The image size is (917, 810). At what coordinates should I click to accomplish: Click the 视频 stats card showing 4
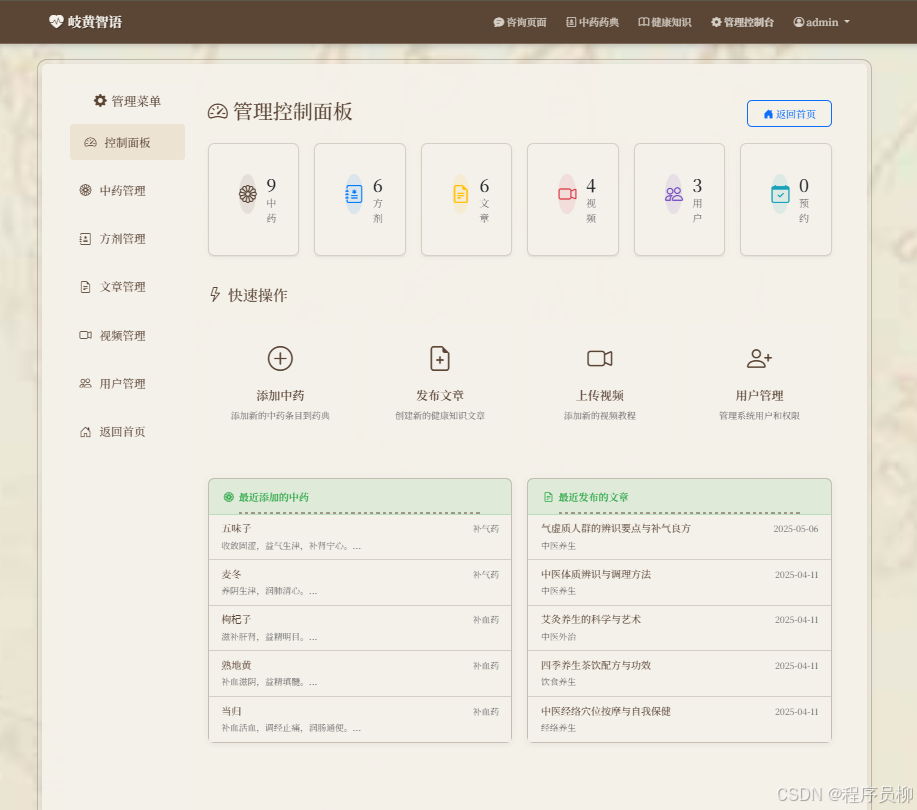[572, 198]
